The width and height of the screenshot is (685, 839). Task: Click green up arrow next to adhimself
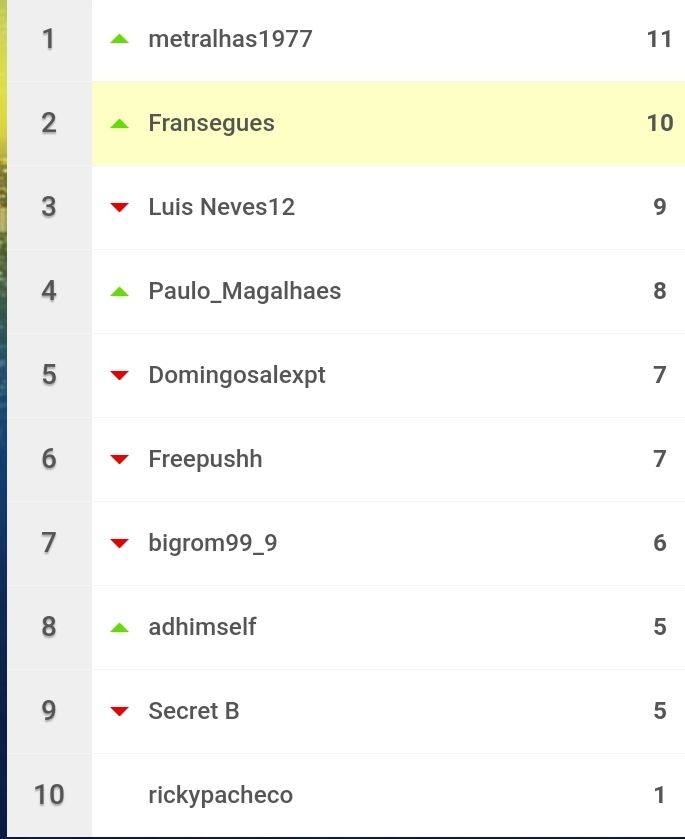119,628
